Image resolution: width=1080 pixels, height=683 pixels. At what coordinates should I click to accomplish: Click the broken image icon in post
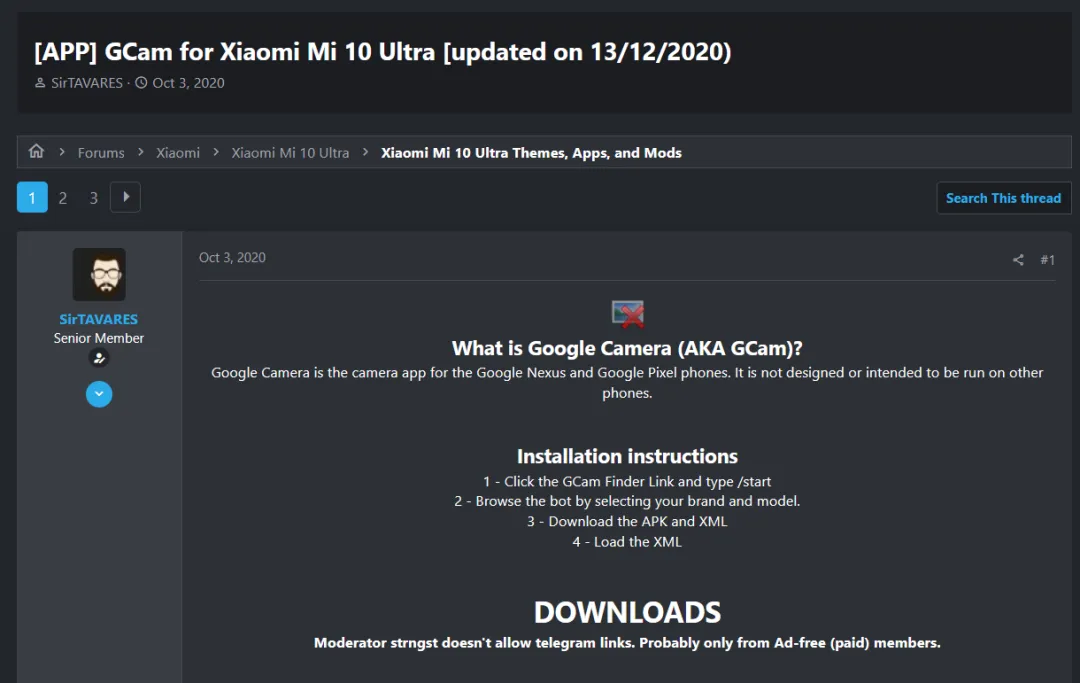[628, 314]
